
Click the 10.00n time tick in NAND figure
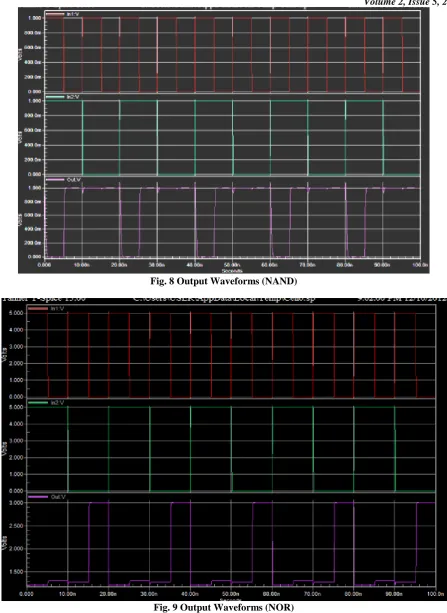click(81, 265)
